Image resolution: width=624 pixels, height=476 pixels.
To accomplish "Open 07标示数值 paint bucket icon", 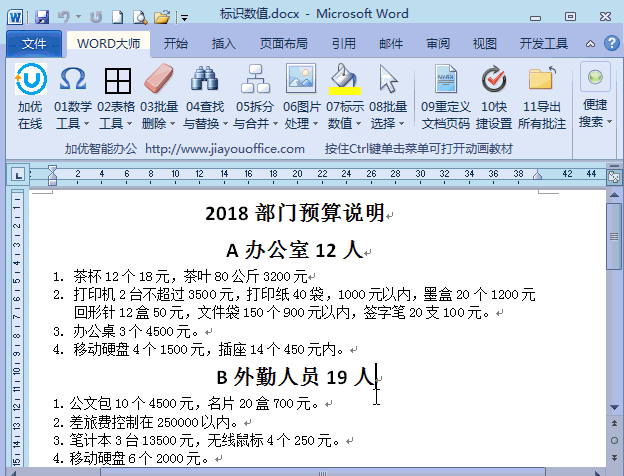I will [x=345, y=79].
